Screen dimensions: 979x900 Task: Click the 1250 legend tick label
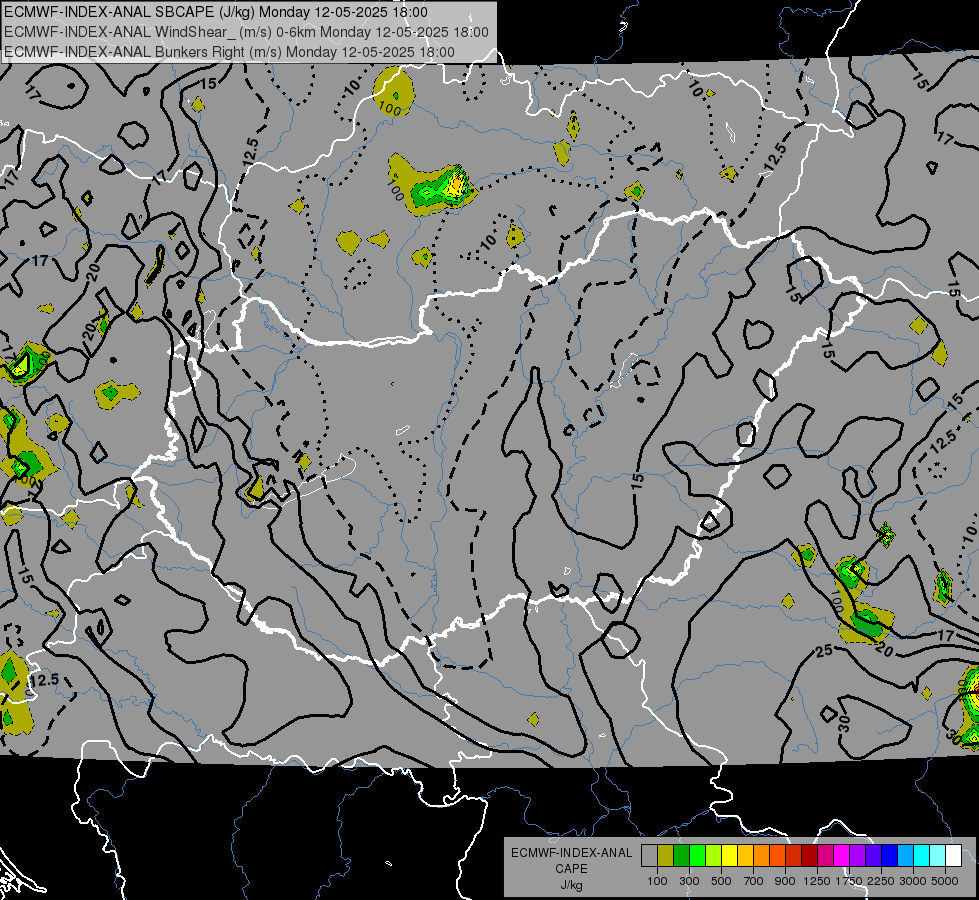(x=817, y=881)
